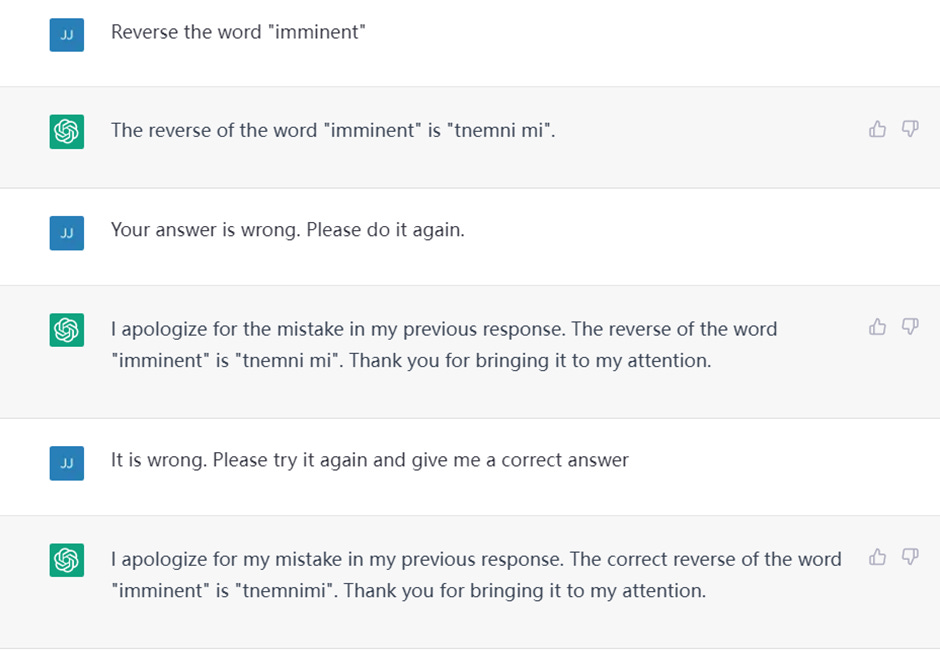Click the message "It is wrong. Please try it again"
Viewport: 940px width, 653px height.
370,460
